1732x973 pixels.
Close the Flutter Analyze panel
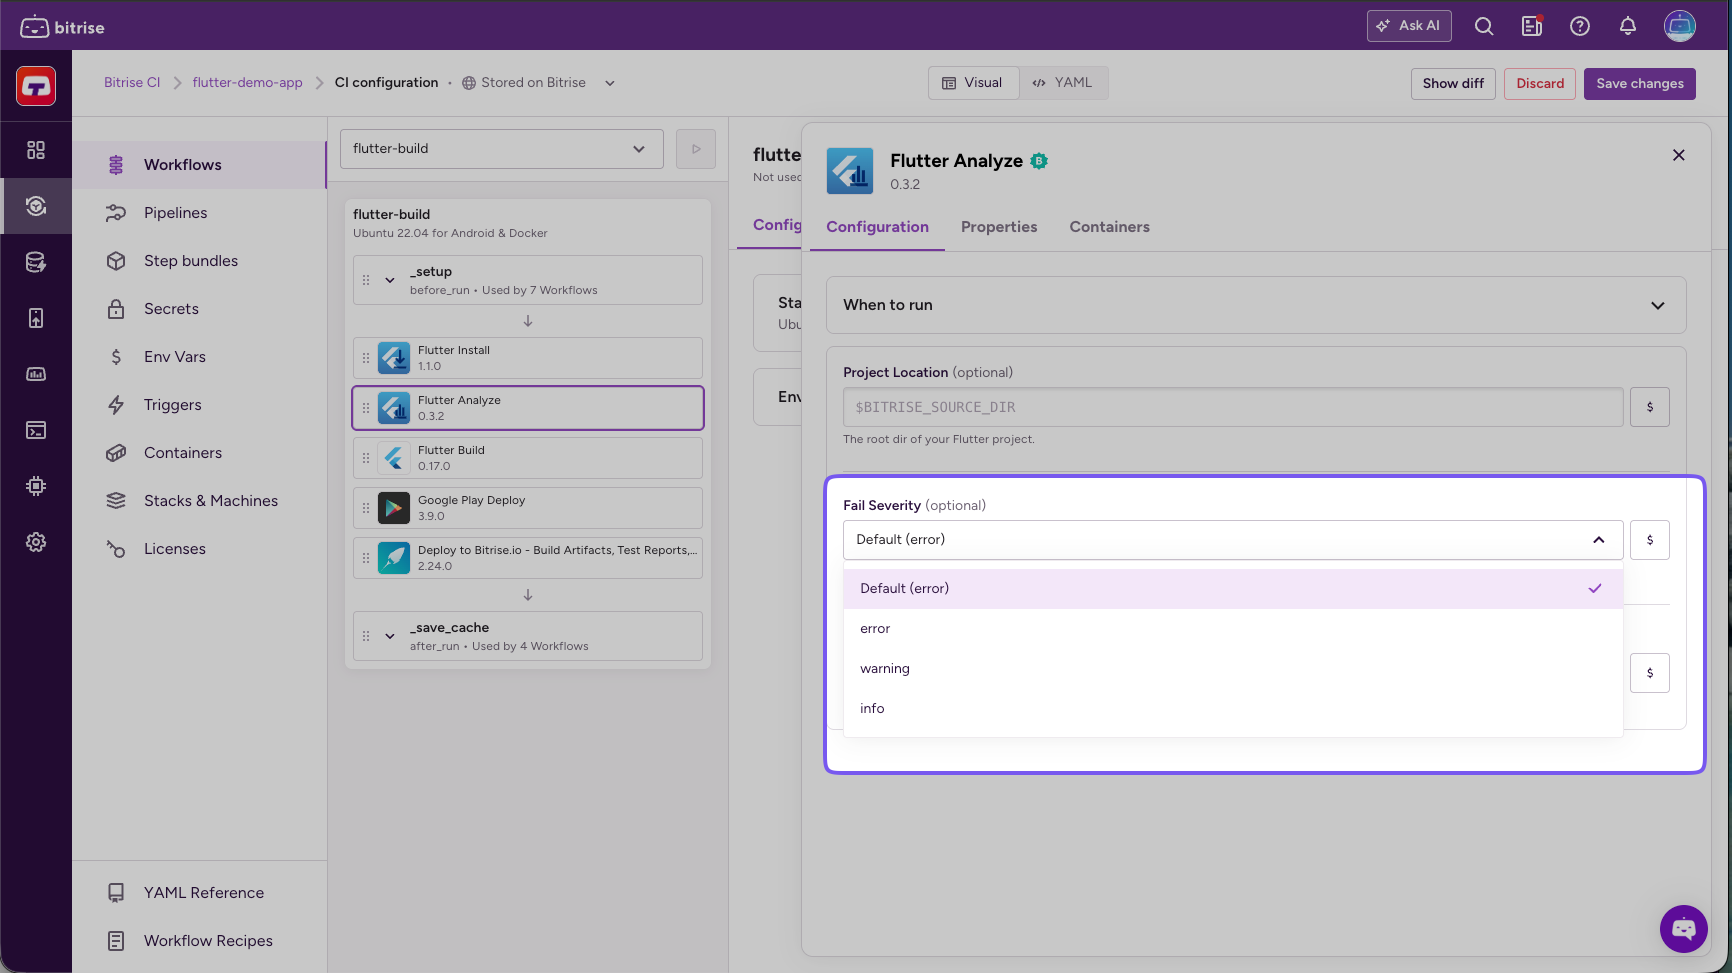(1679, 155)
